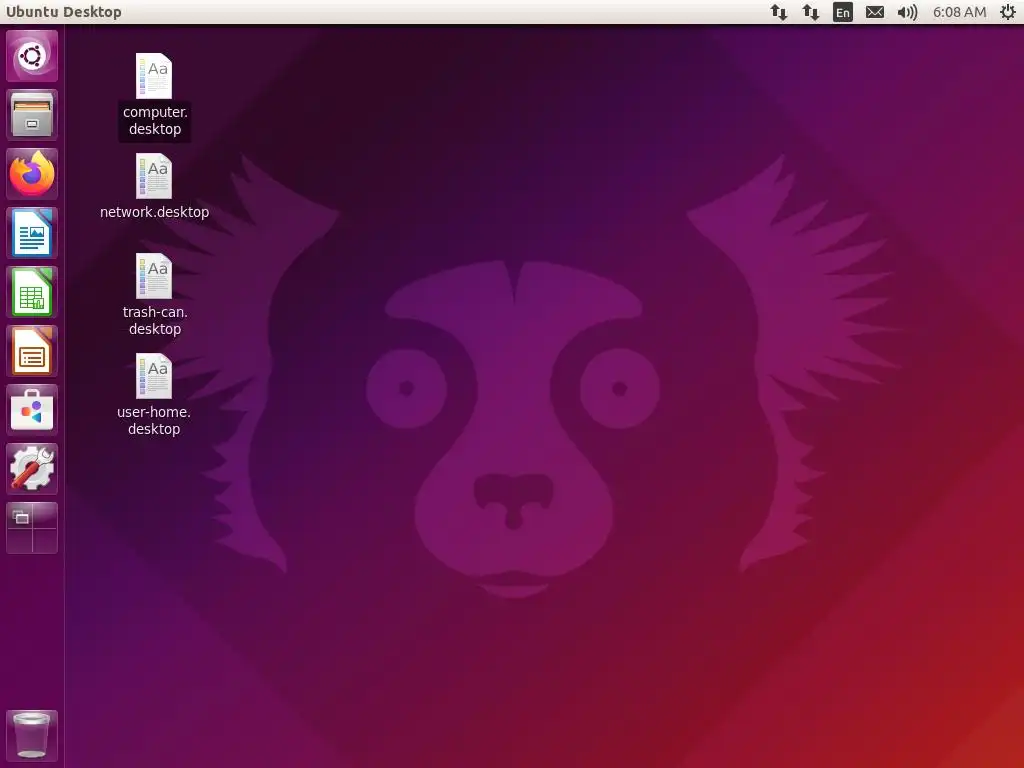Open the second network arrows indicator
The height and width of the screenshot is (768, 1024).
pyautogui.click(x=810, y=12)
